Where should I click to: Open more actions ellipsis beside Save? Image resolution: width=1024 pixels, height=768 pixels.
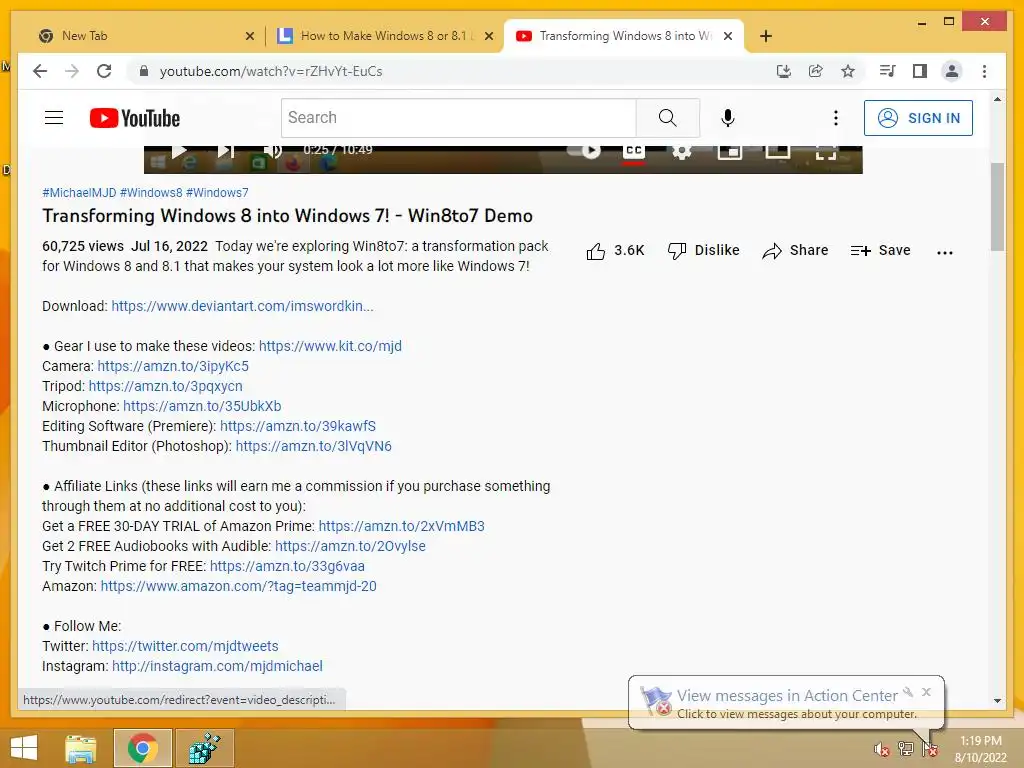(x=944, y=252)
